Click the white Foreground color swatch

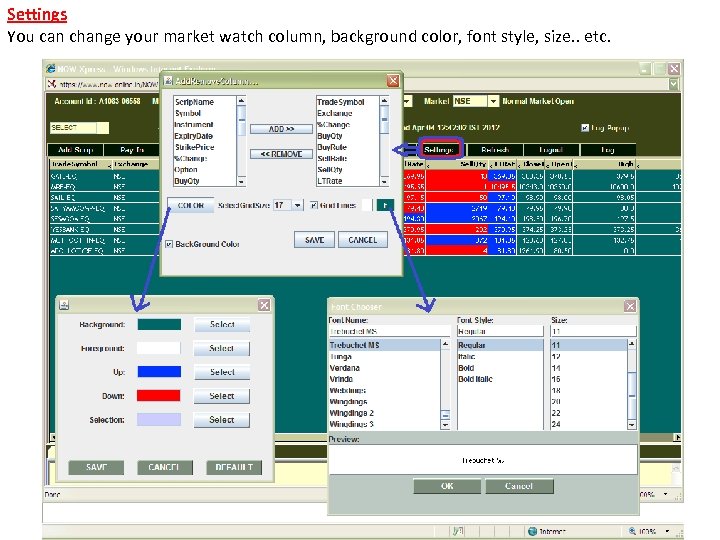159,349
